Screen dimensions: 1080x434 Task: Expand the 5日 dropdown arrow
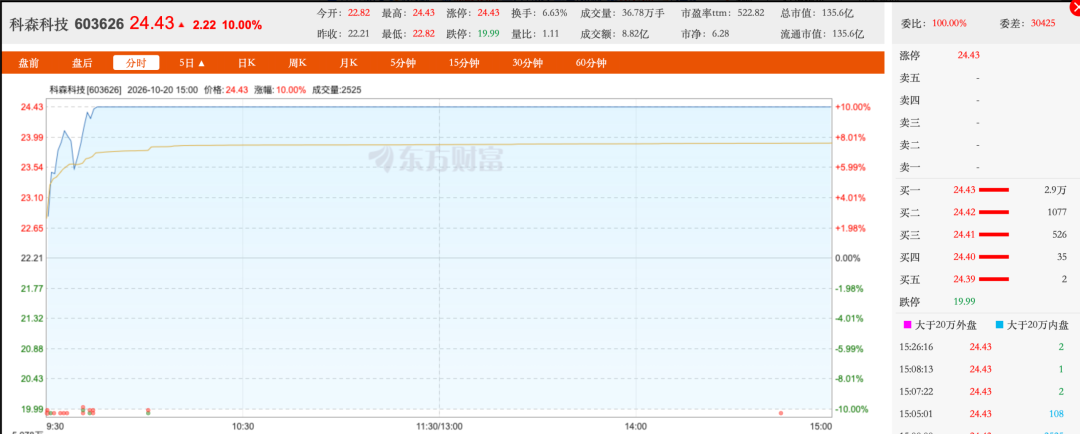pos(202,63)
